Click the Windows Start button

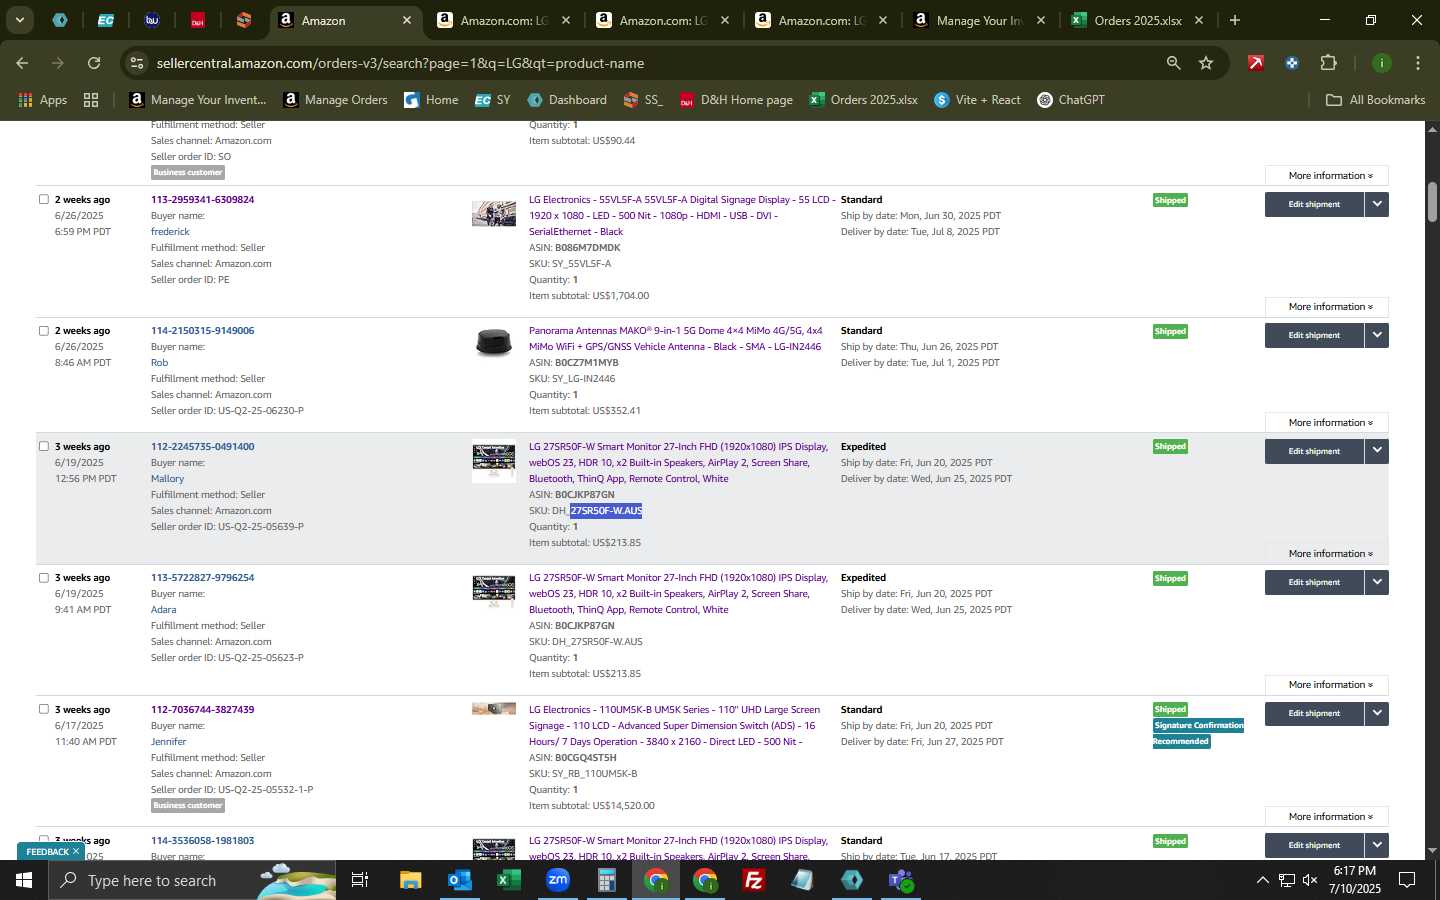24,880
